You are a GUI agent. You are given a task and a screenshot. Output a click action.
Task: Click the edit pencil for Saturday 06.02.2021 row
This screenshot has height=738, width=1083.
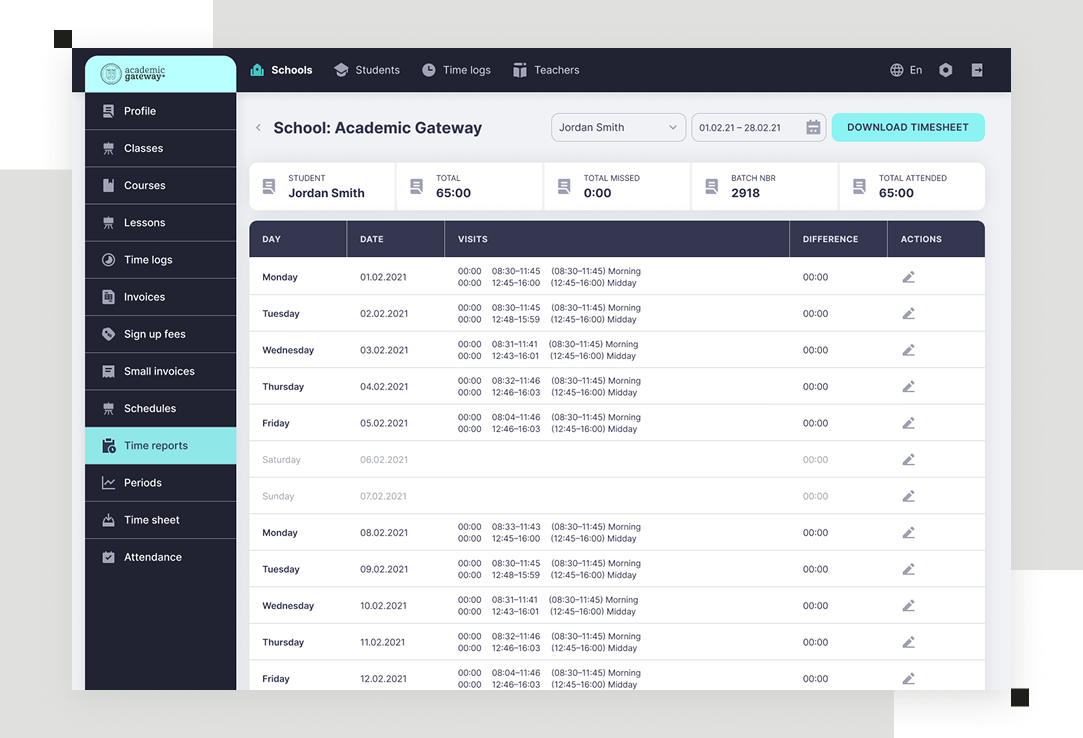(908, 460)
